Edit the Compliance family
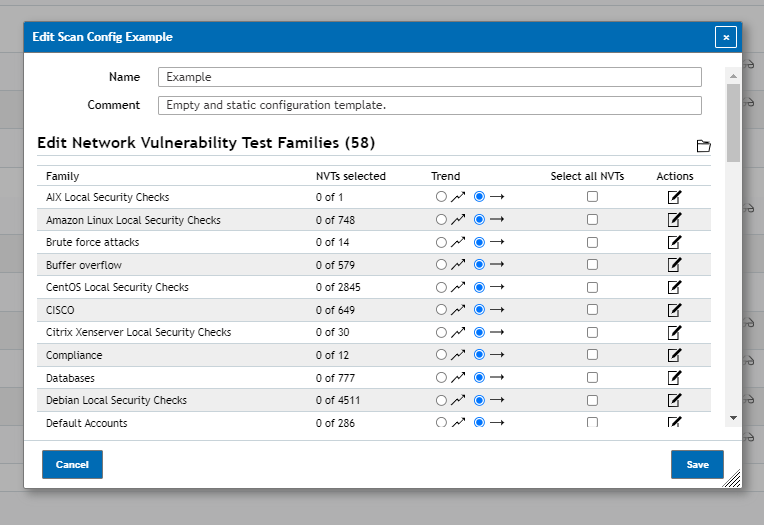The width and height of the screenshot is (764, 525). (674, 355)
